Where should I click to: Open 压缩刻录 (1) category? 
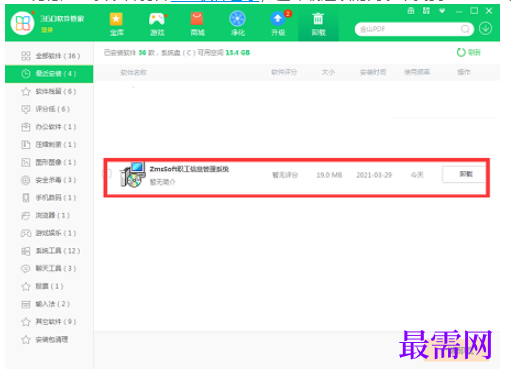(x=49, y=144)
